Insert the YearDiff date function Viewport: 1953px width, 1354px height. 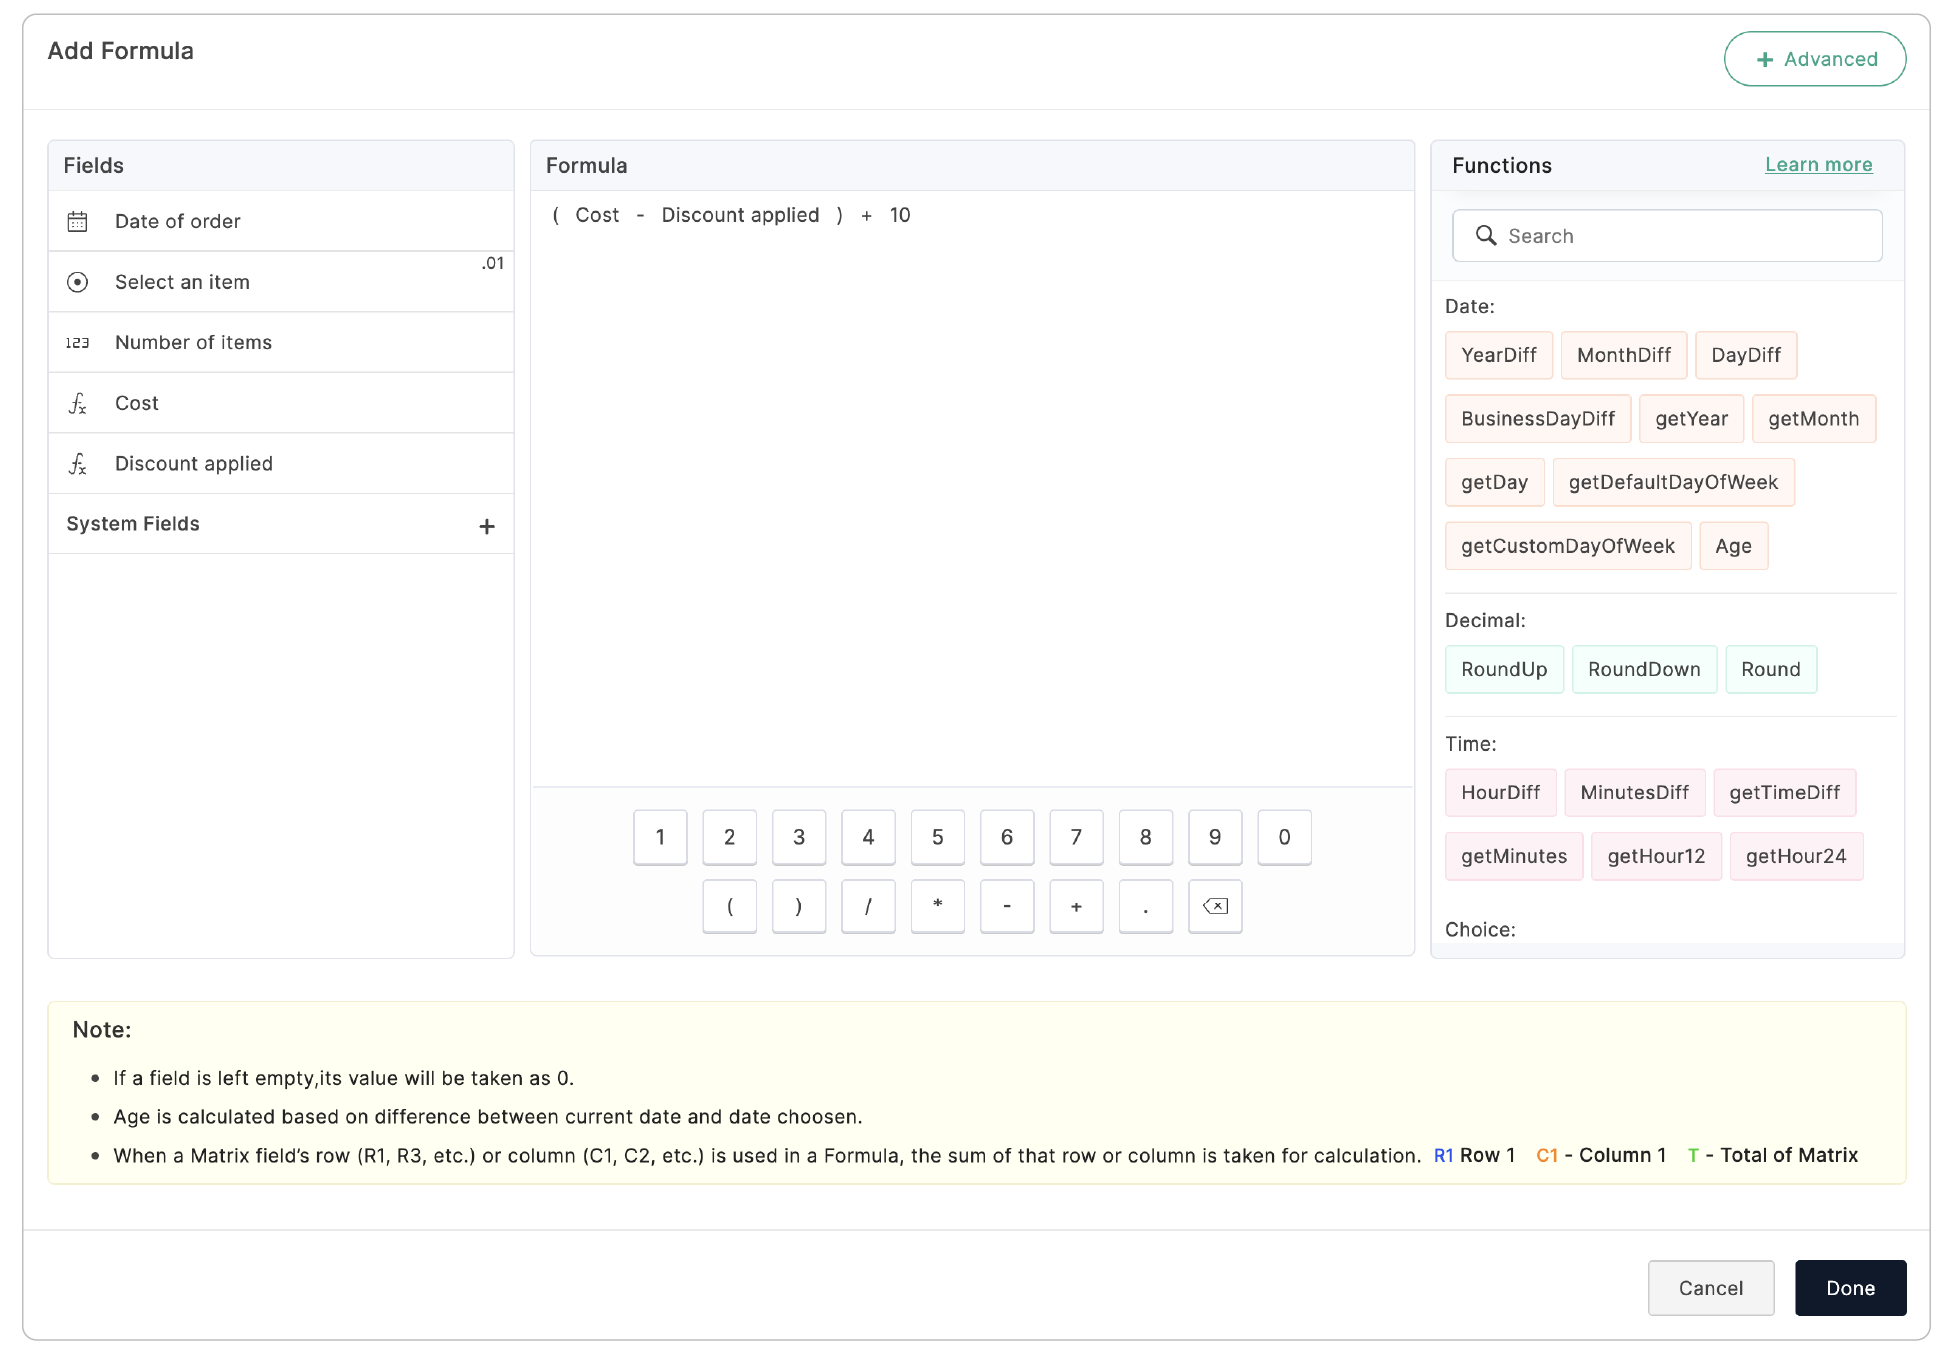(1498, 355)
